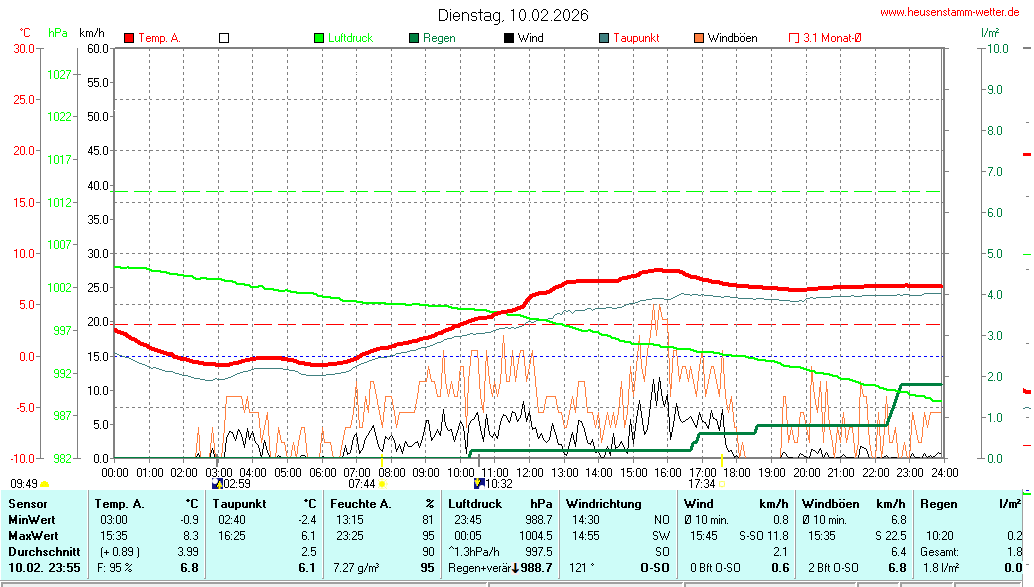The width and height of the screenshot is (1034, 587).
Task: Select the Feuchte A. column header
Action: pyautogui.click(x=361, y=503)
